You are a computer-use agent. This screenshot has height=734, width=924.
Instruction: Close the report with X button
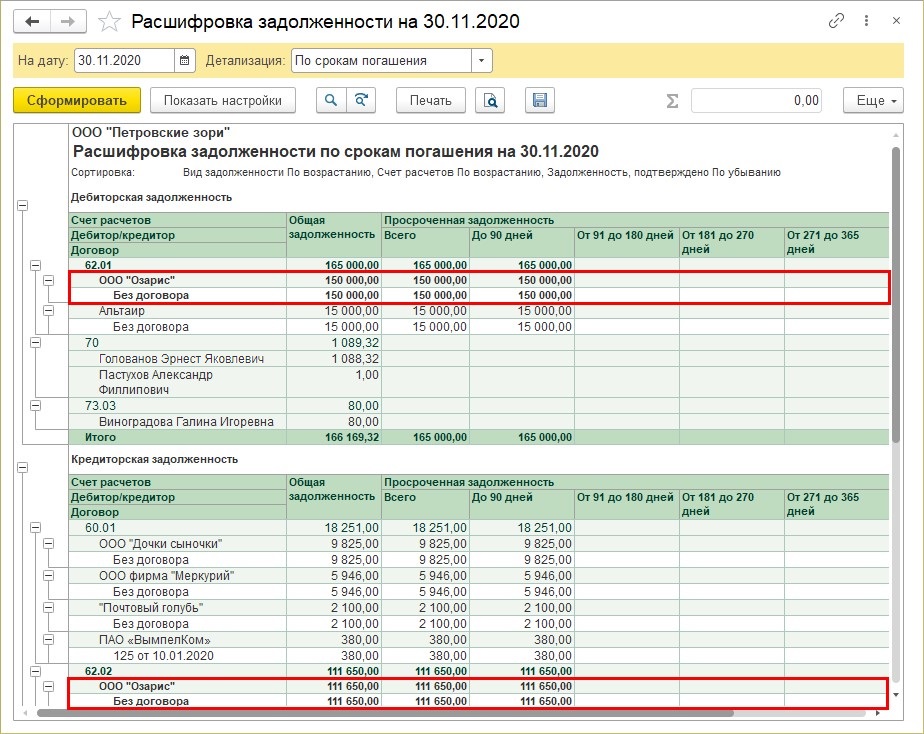(x=896, y=21)
